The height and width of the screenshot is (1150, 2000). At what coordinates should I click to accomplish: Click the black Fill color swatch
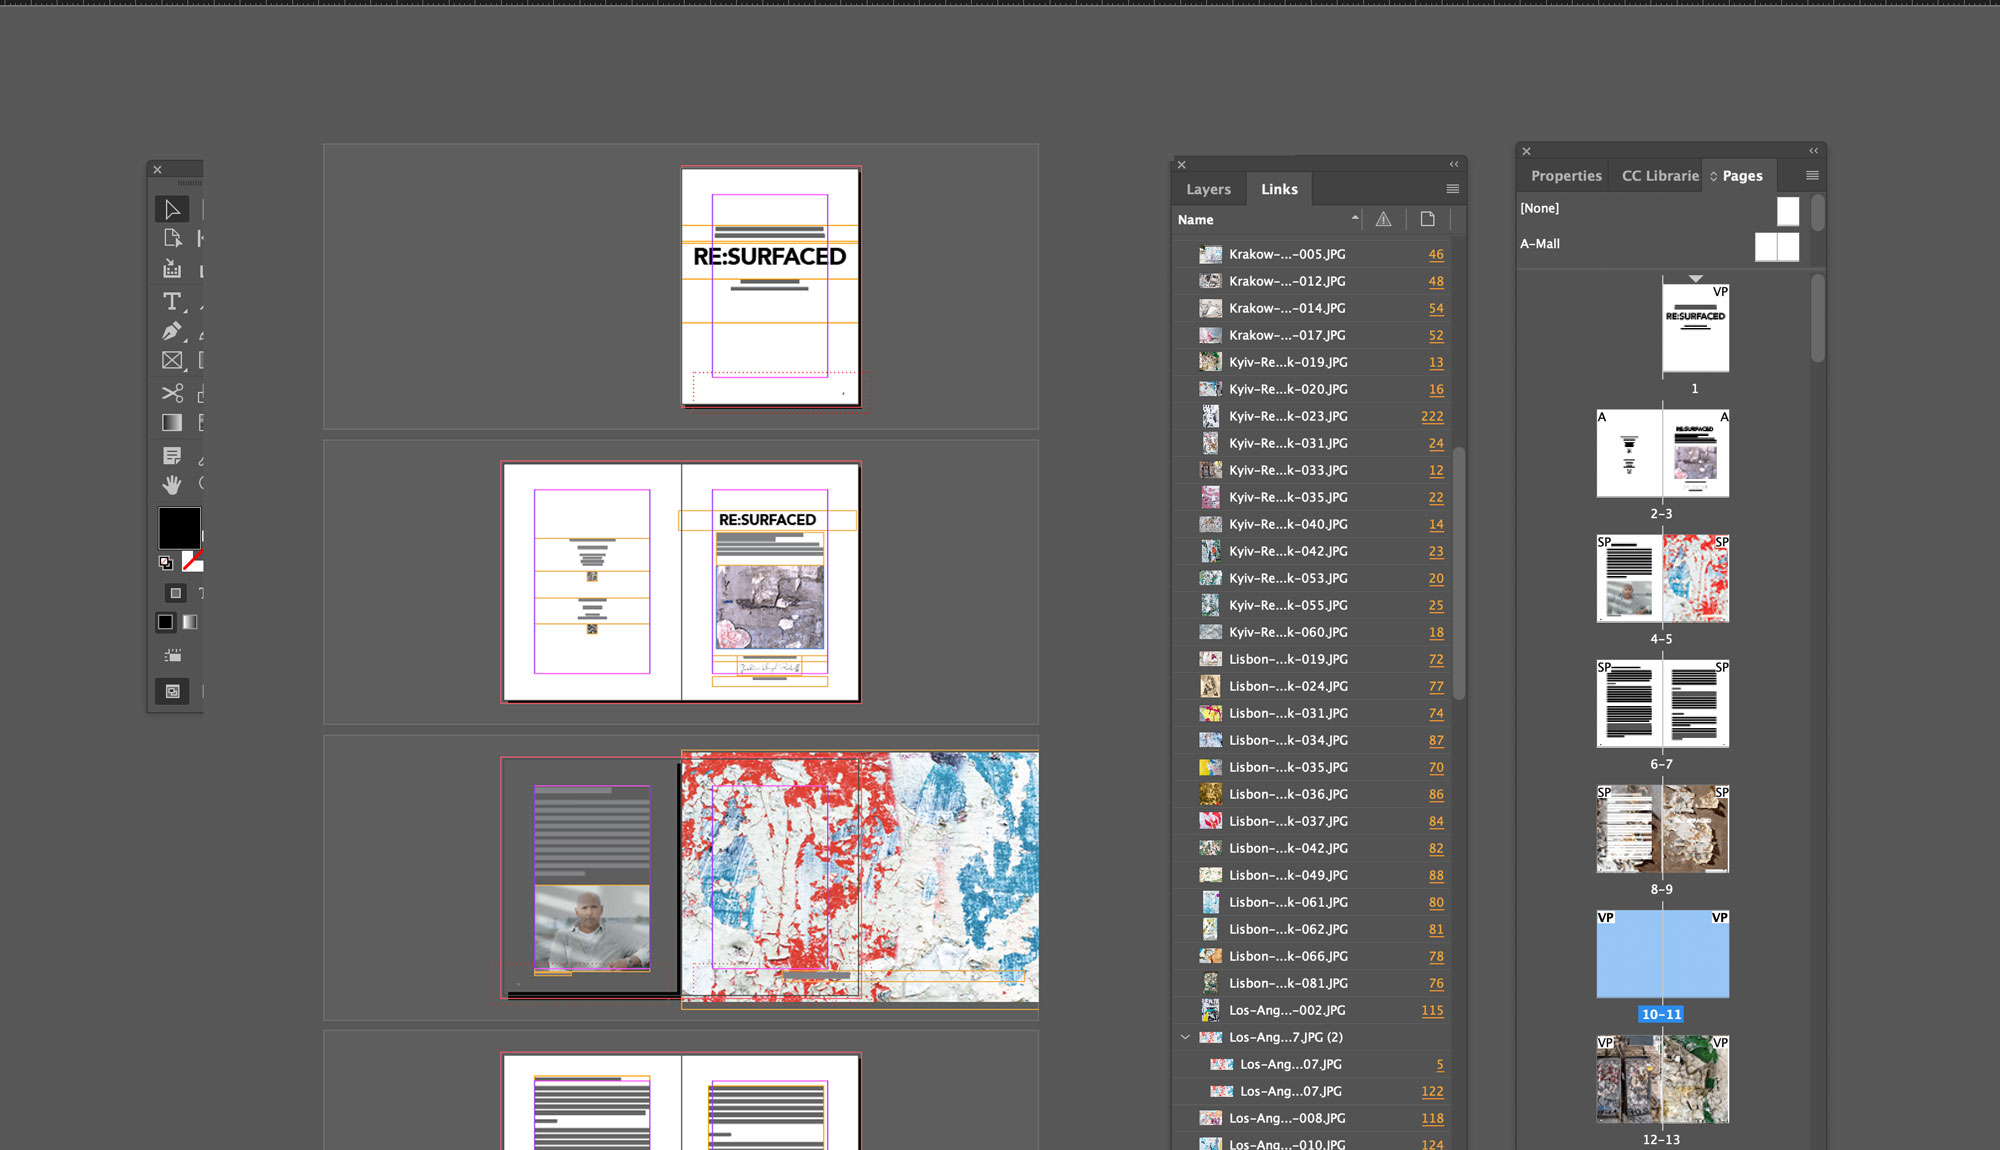tap(178, 527)
